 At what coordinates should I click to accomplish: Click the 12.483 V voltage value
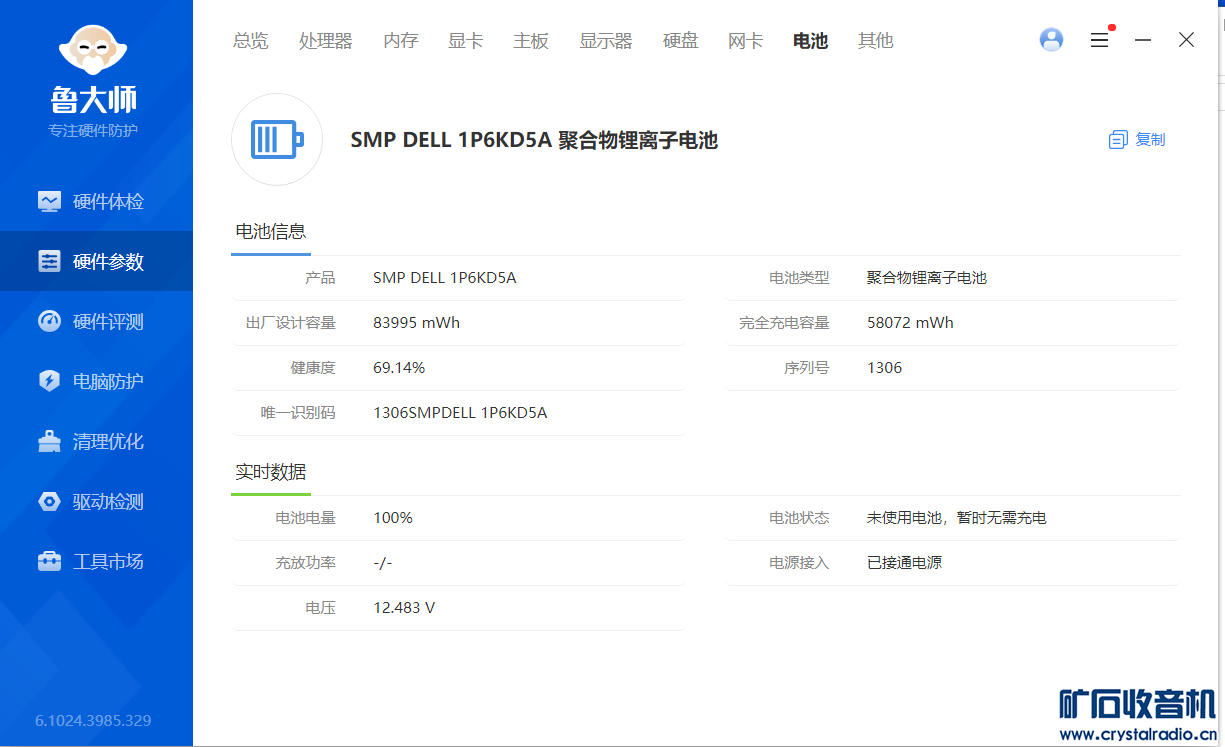404,608
